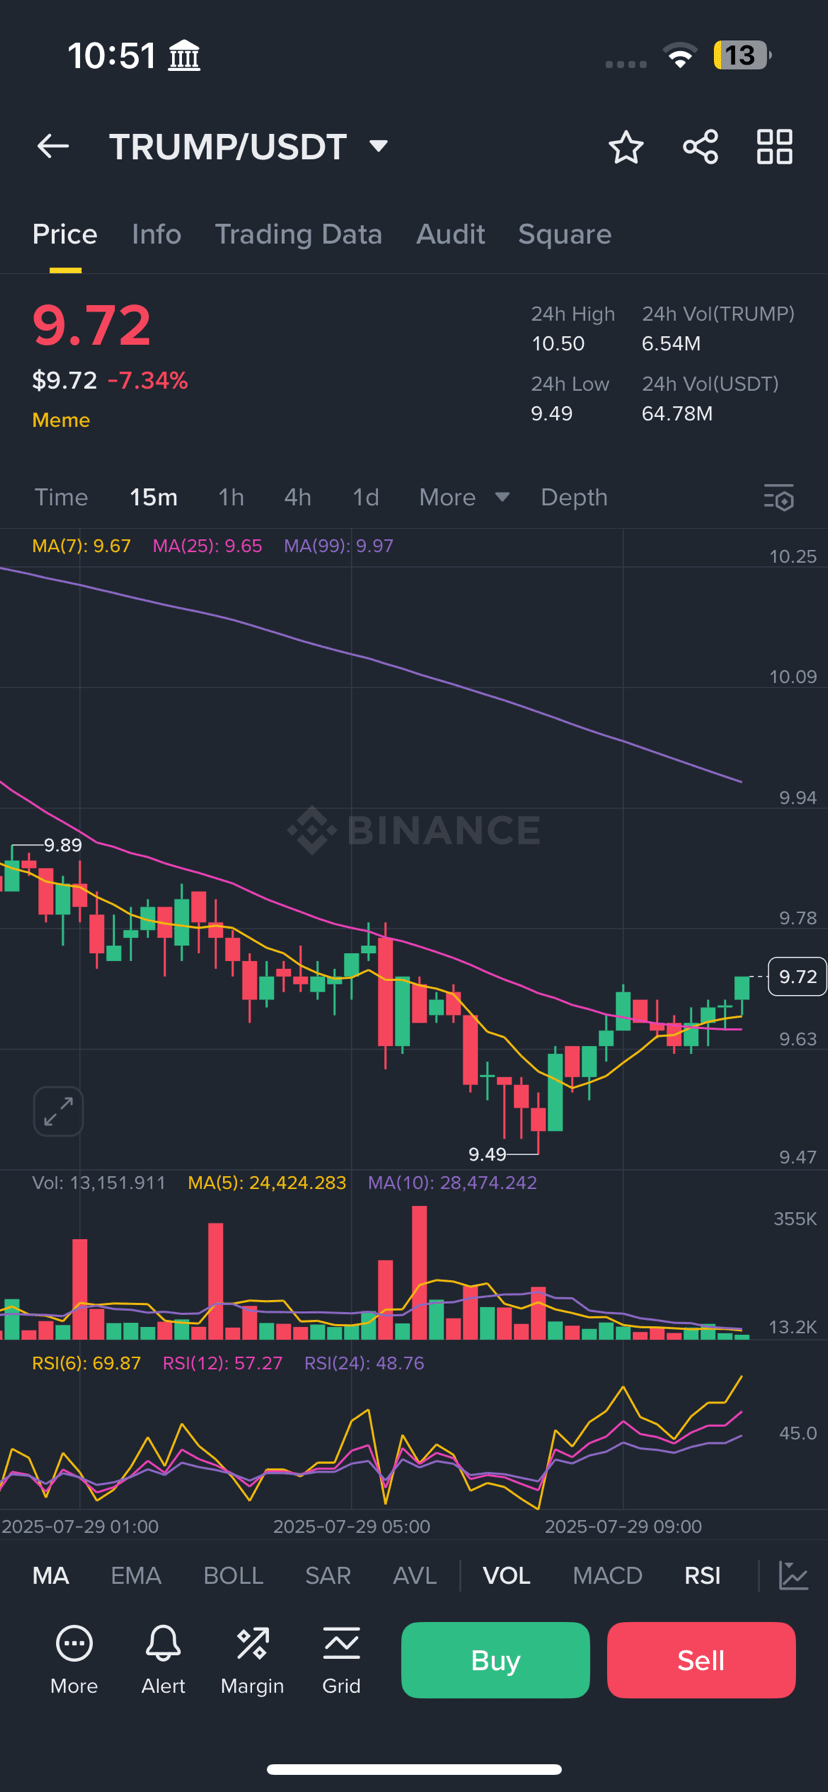Enable the BOLL indicator overlay
Screen dimensions: 828x1792
pyautogui.click(x=233, y=1575)
